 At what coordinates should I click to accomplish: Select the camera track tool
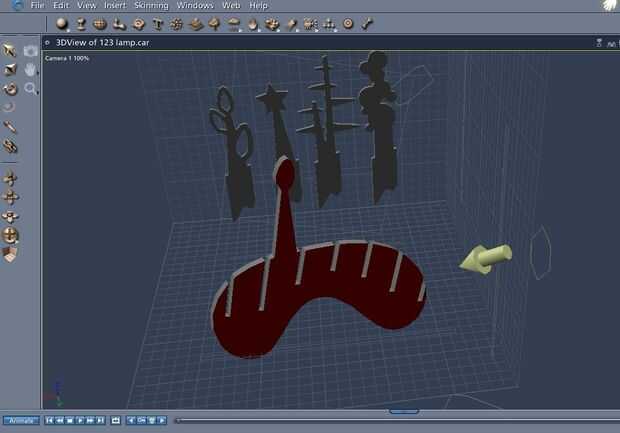click(30, 51)
